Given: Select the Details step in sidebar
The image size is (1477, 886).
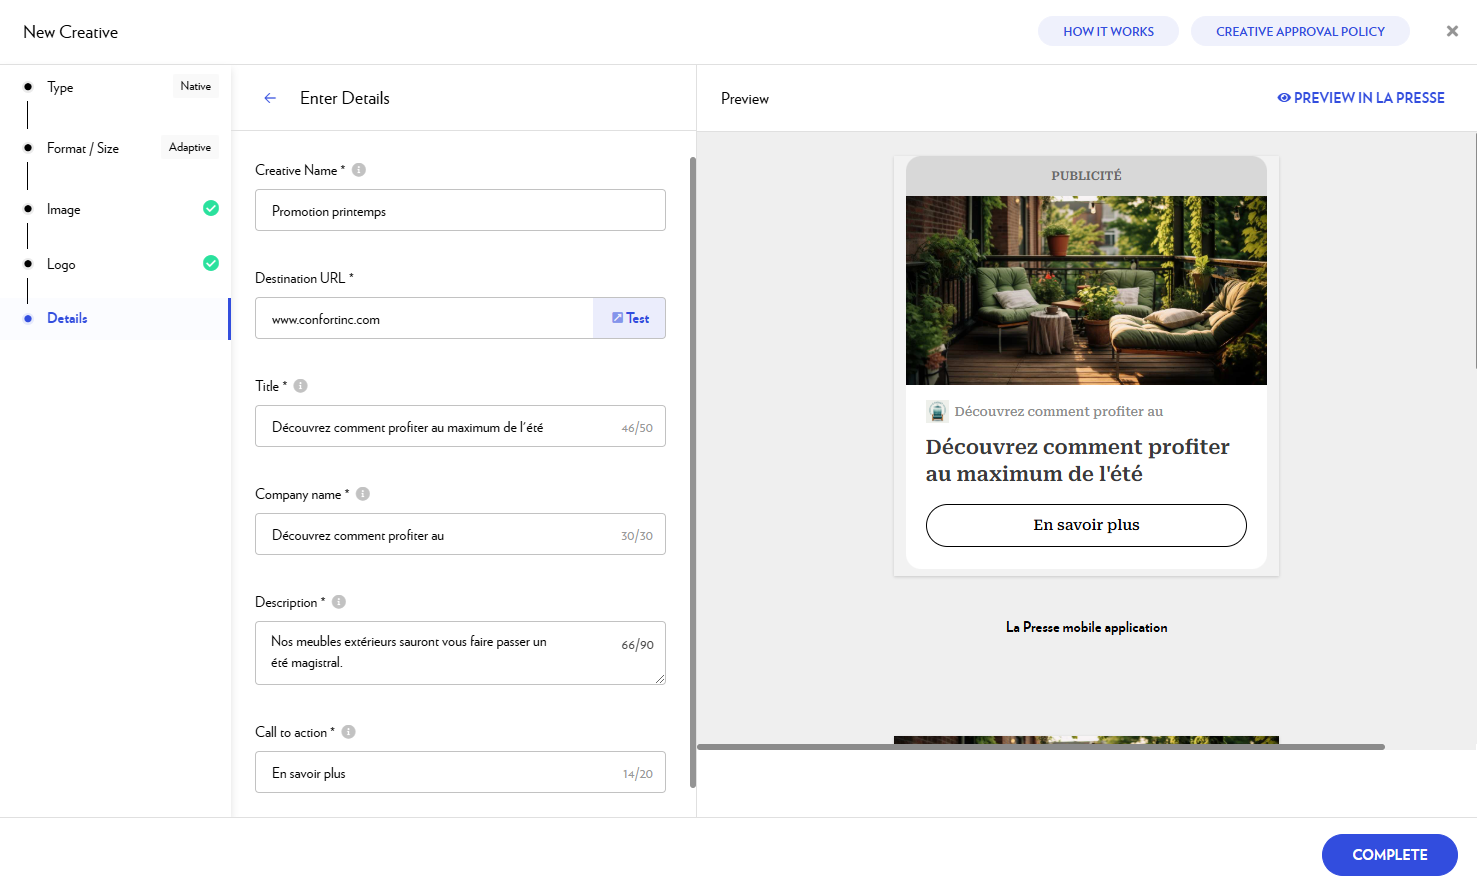Looking at the screenshot, I should (x=67, y=319).
